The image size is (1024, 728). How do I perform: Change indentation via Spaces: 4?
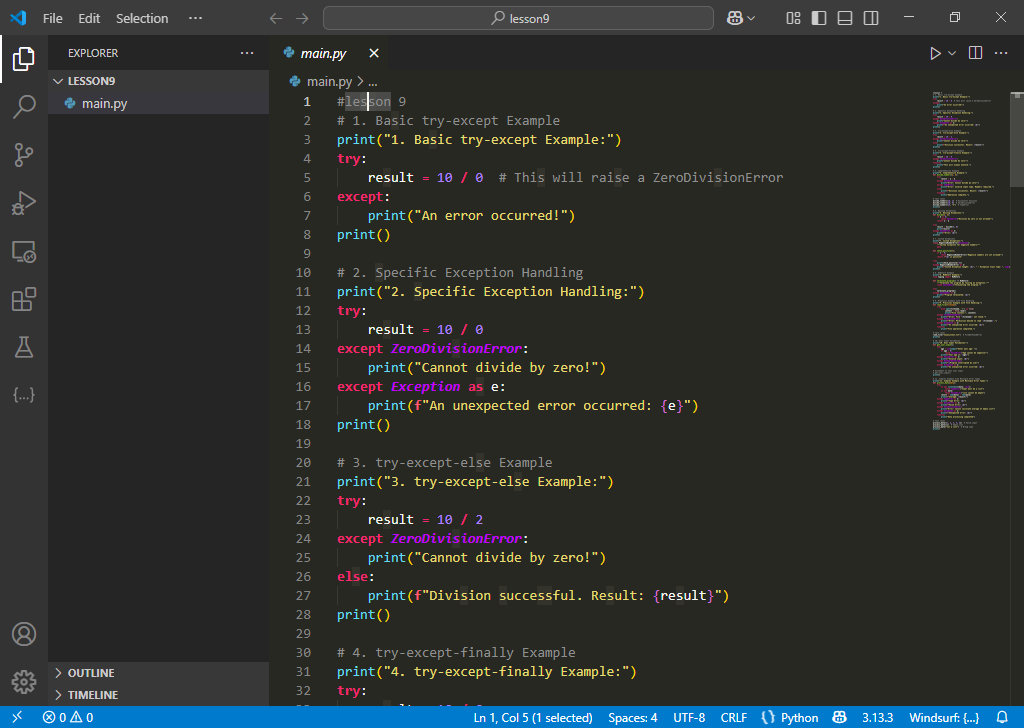pos(632,717)
